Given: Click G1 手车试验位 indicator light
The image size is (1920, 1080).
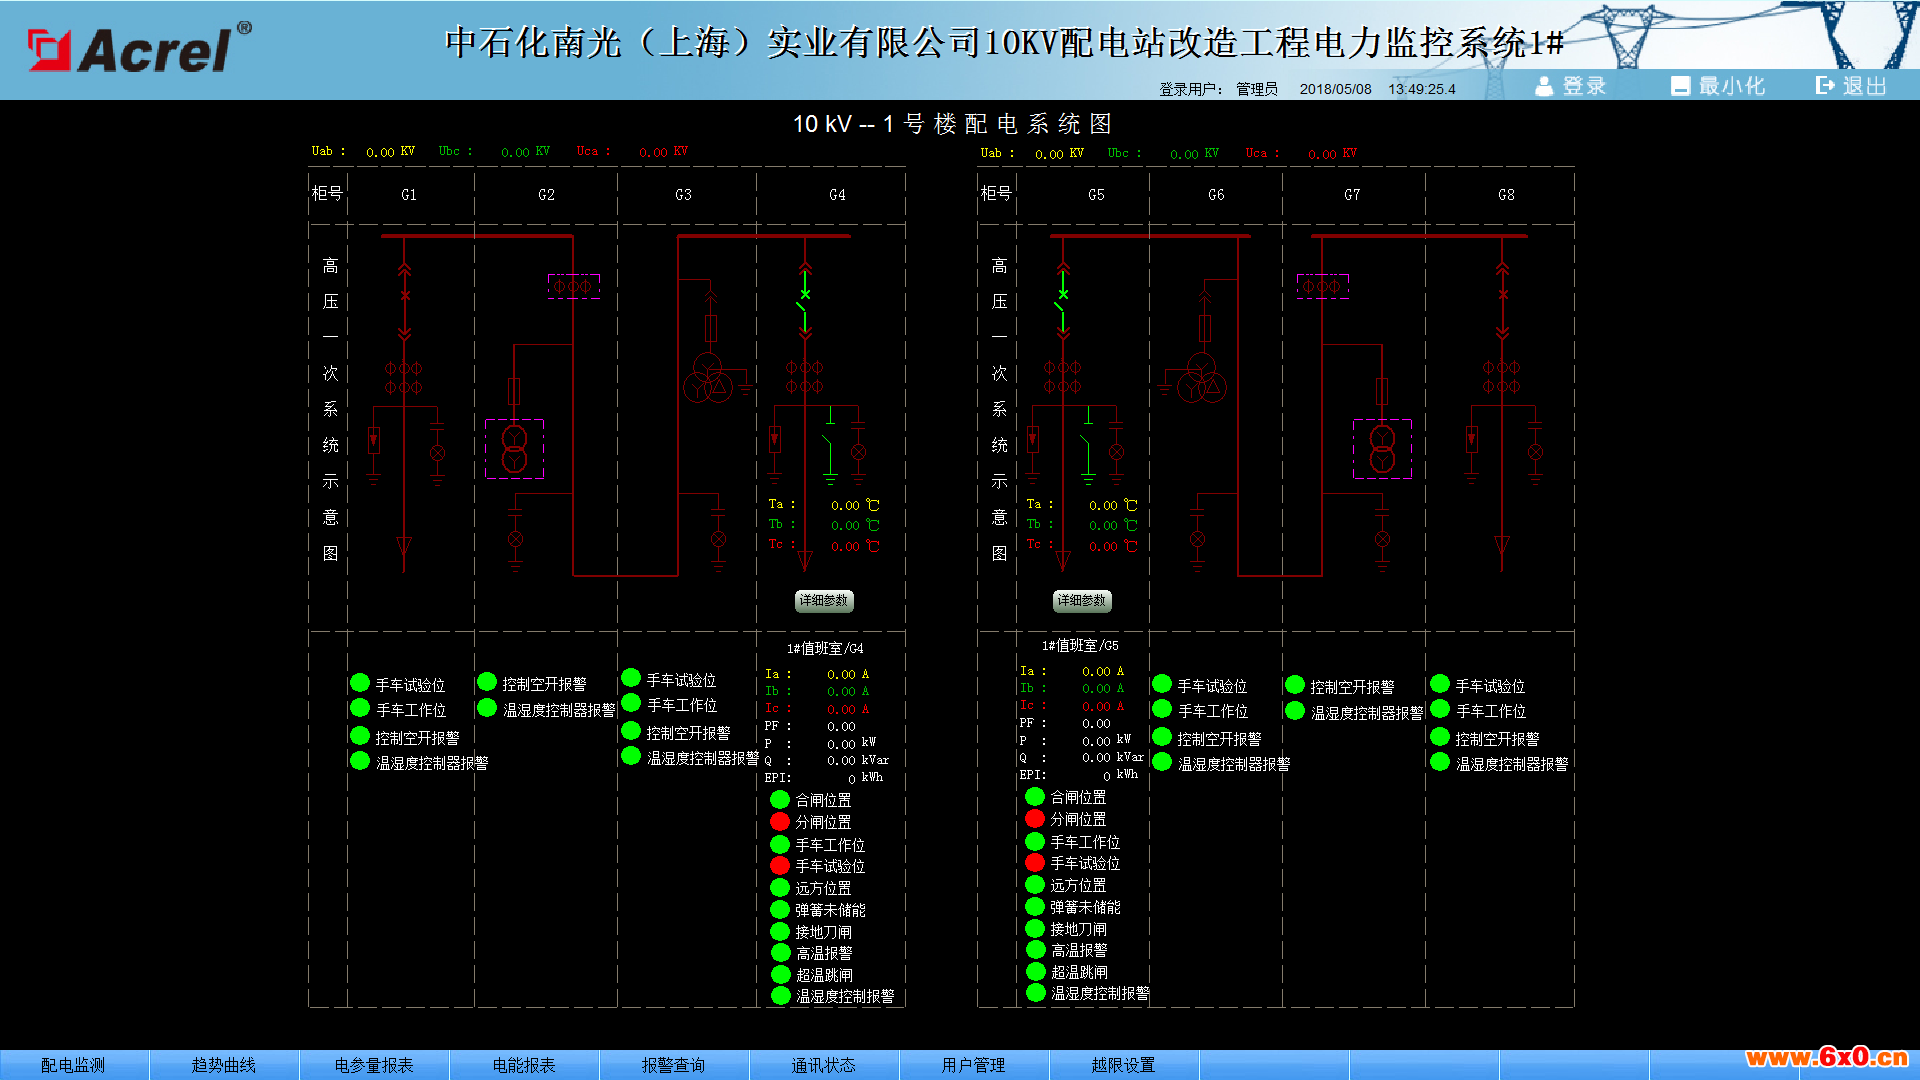Looking at the screenshot, I should pyautogui.click(x=360, y=684).
